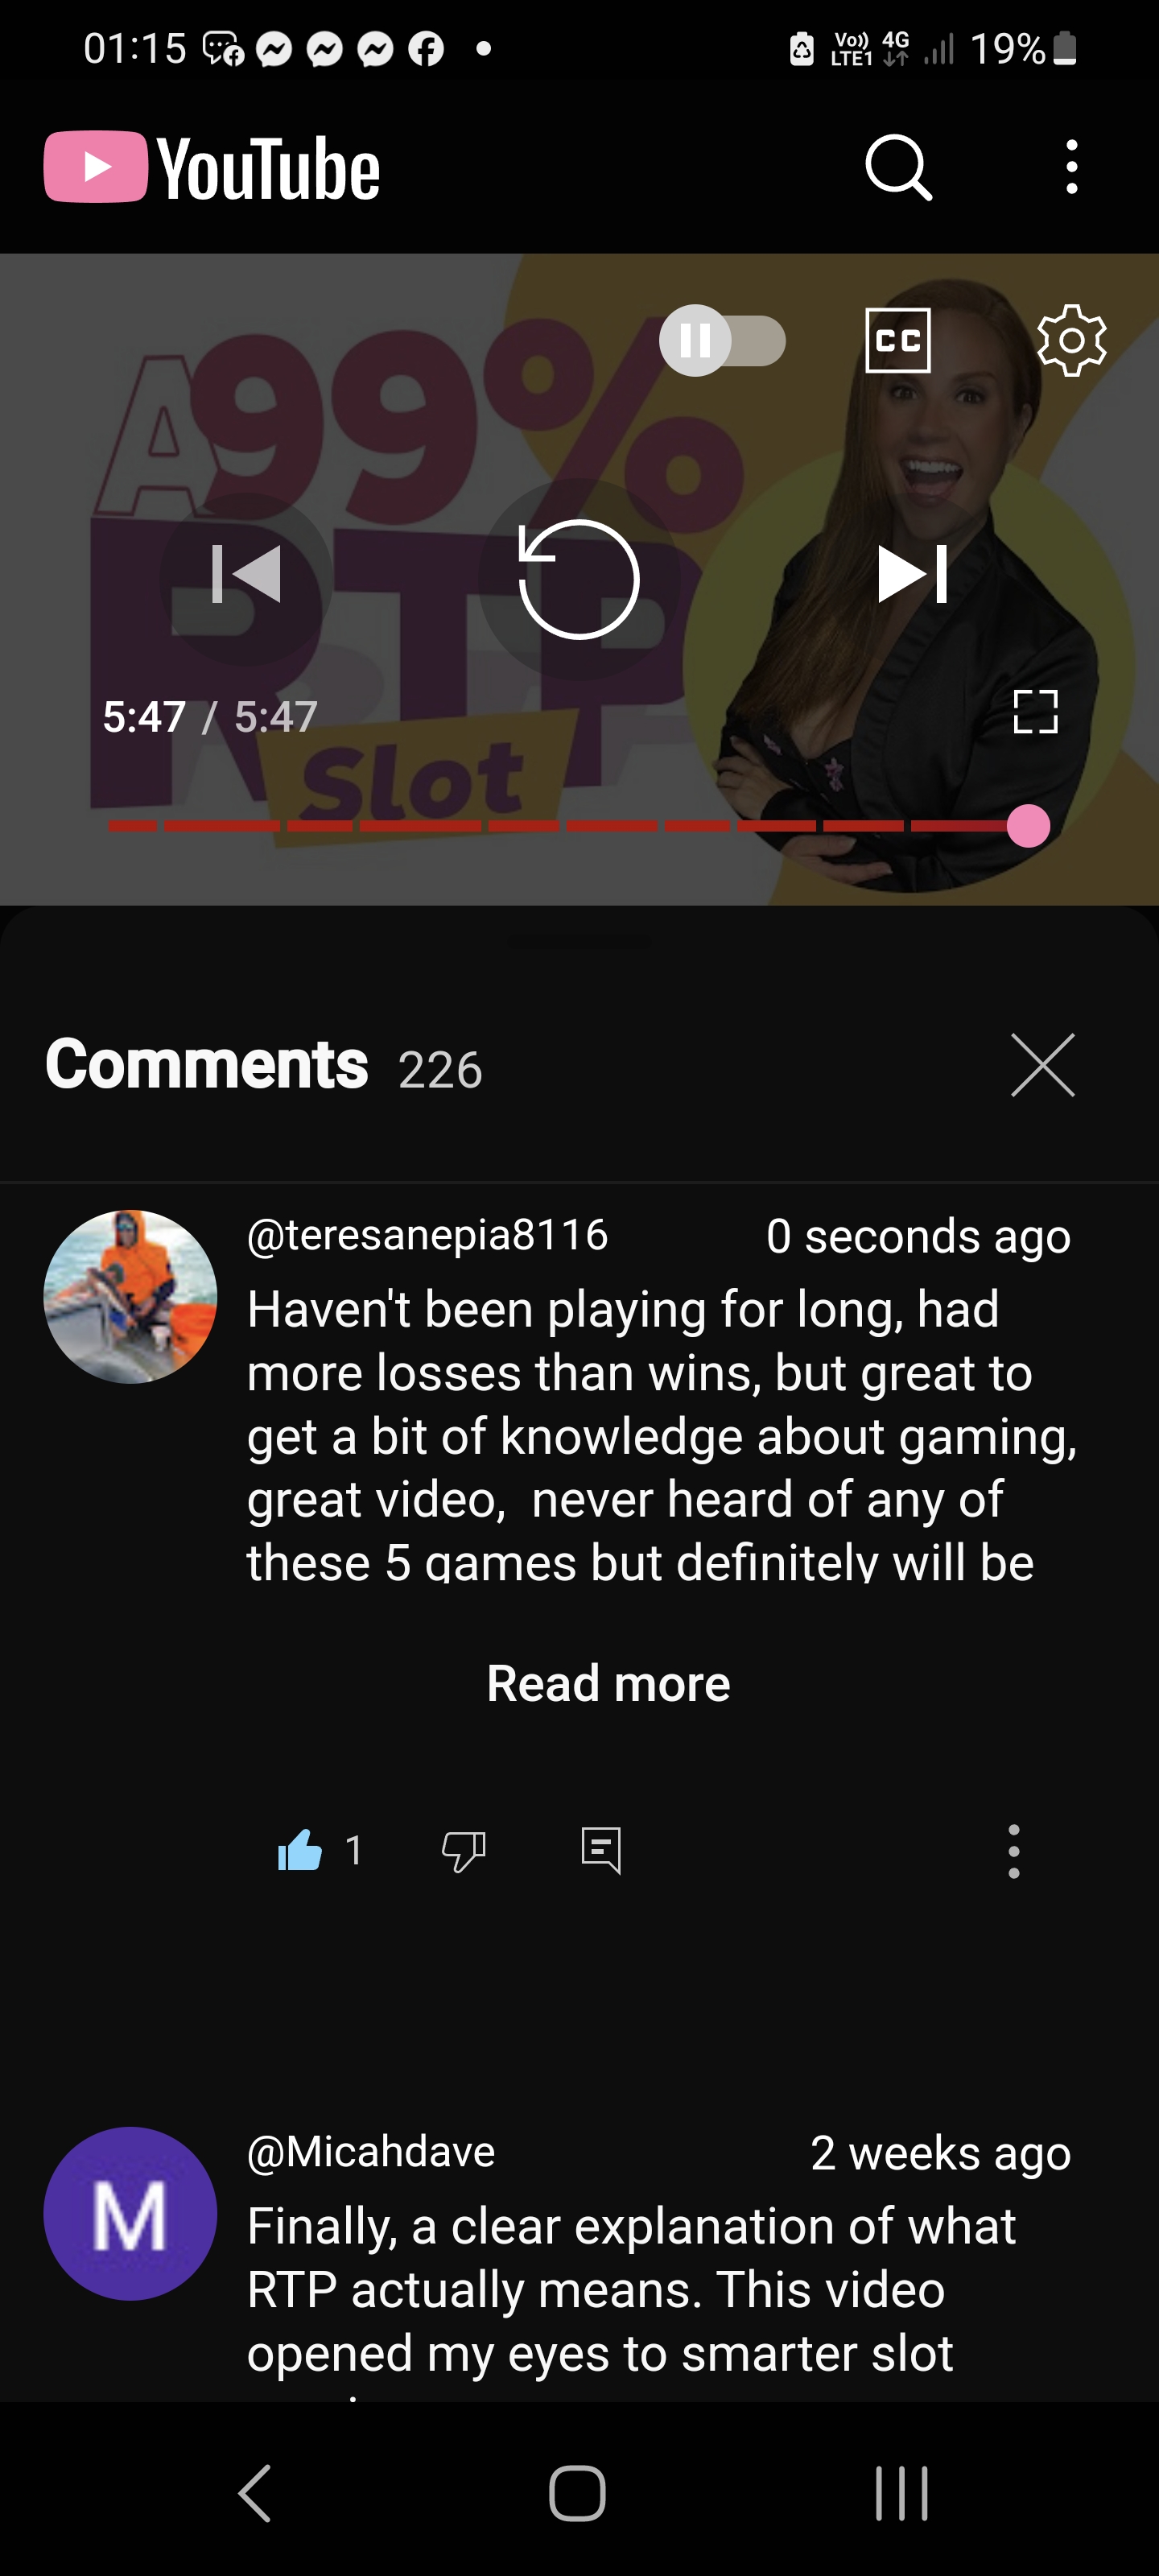Open video settings gear
Viewport: 1159px width, 2576px height.
[x=1071, y=340]
